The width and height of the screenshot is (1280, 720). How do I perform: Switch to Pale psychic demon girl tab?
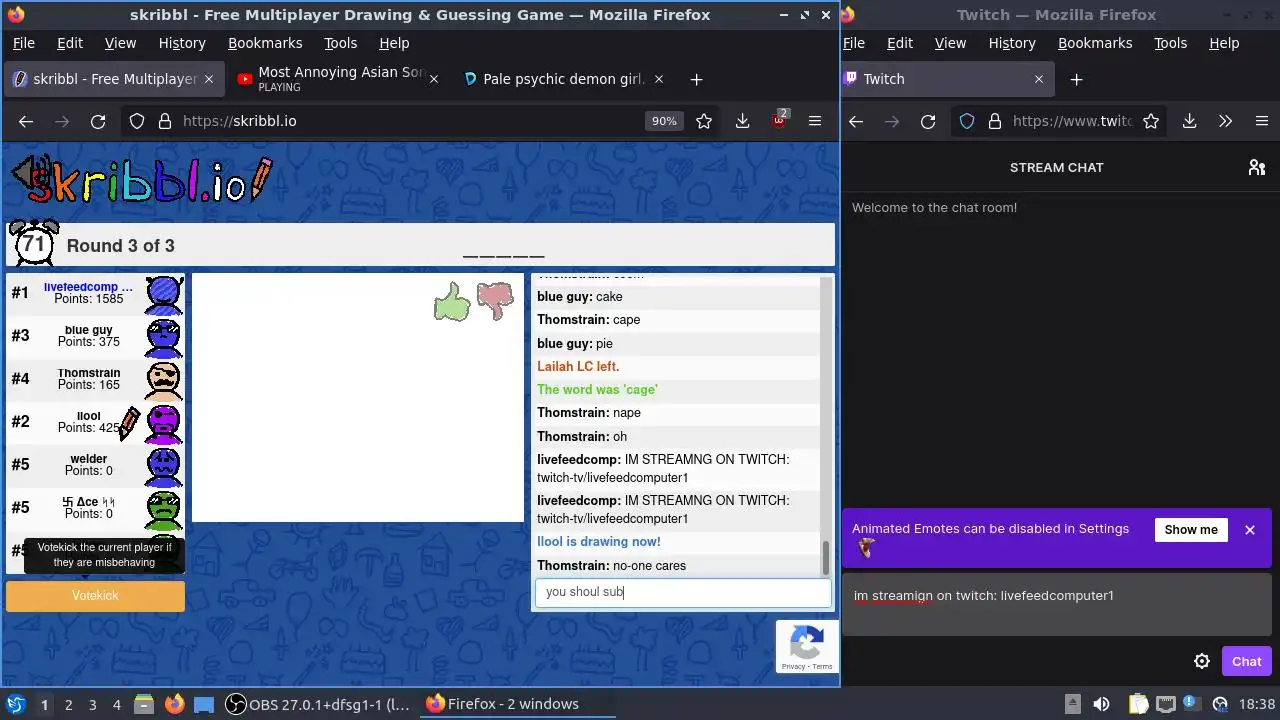click(563, 79)
